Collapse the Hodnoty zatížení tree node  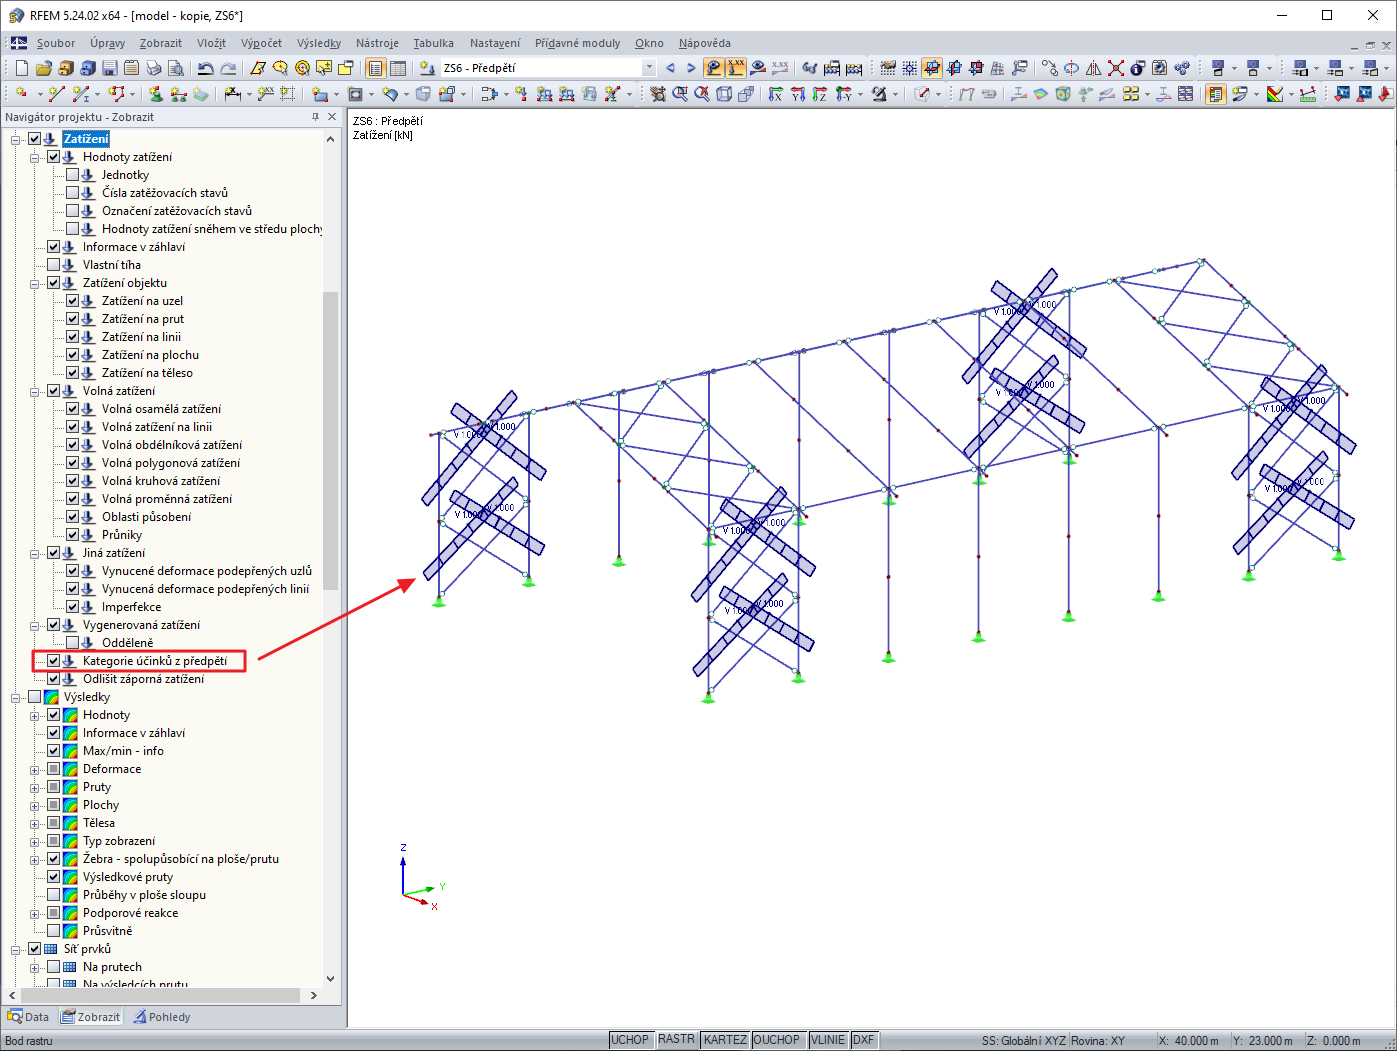(35, 157)
